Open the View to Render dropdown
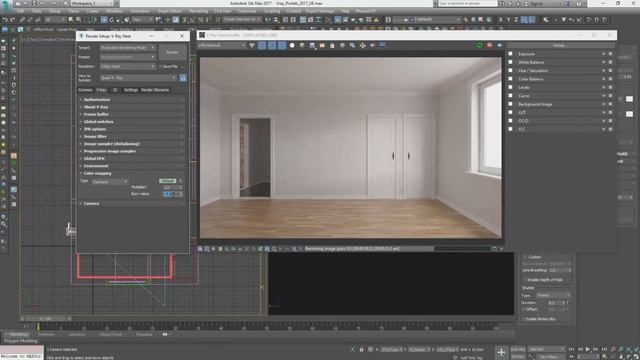 138,78
